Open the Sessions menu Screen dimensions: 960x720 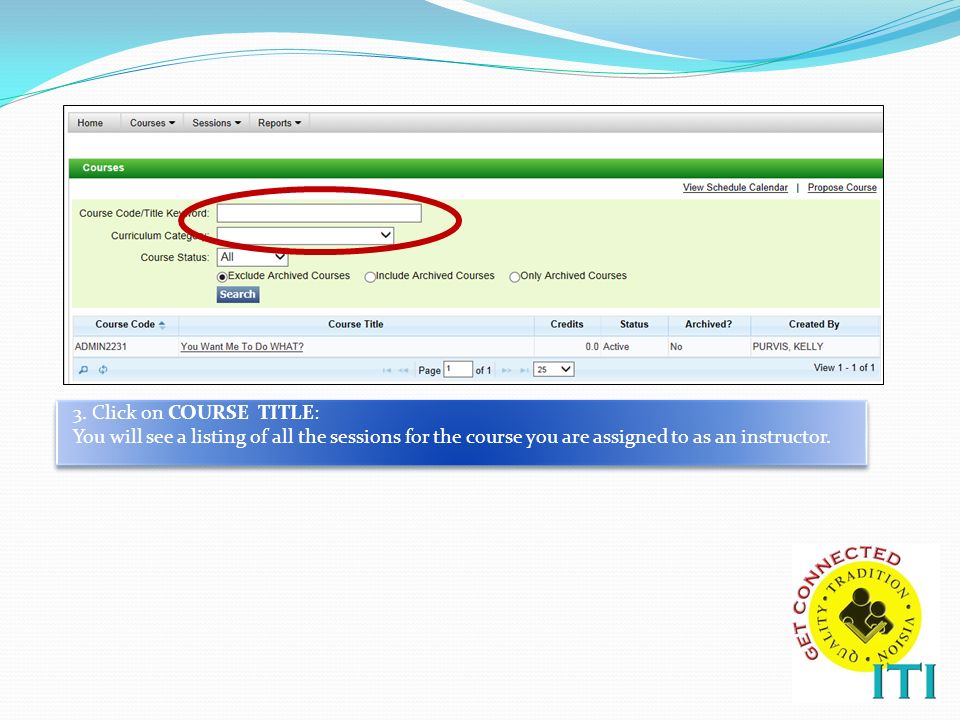tap(216, 122)
